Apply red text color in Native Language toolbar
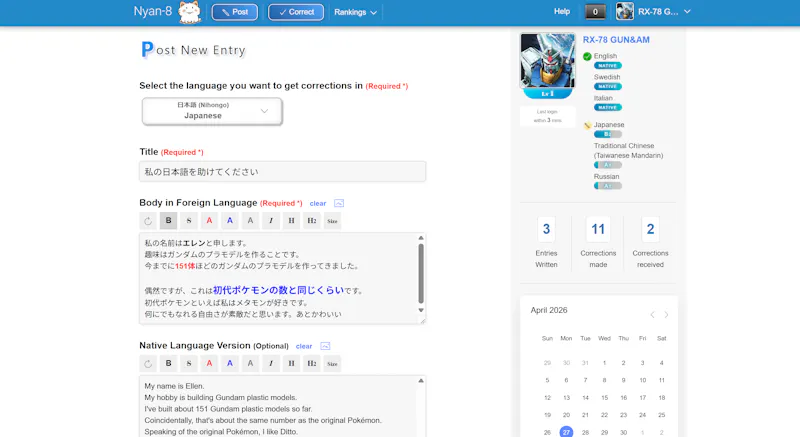This screenshot has height=437, width=800. tap(209, 364)
